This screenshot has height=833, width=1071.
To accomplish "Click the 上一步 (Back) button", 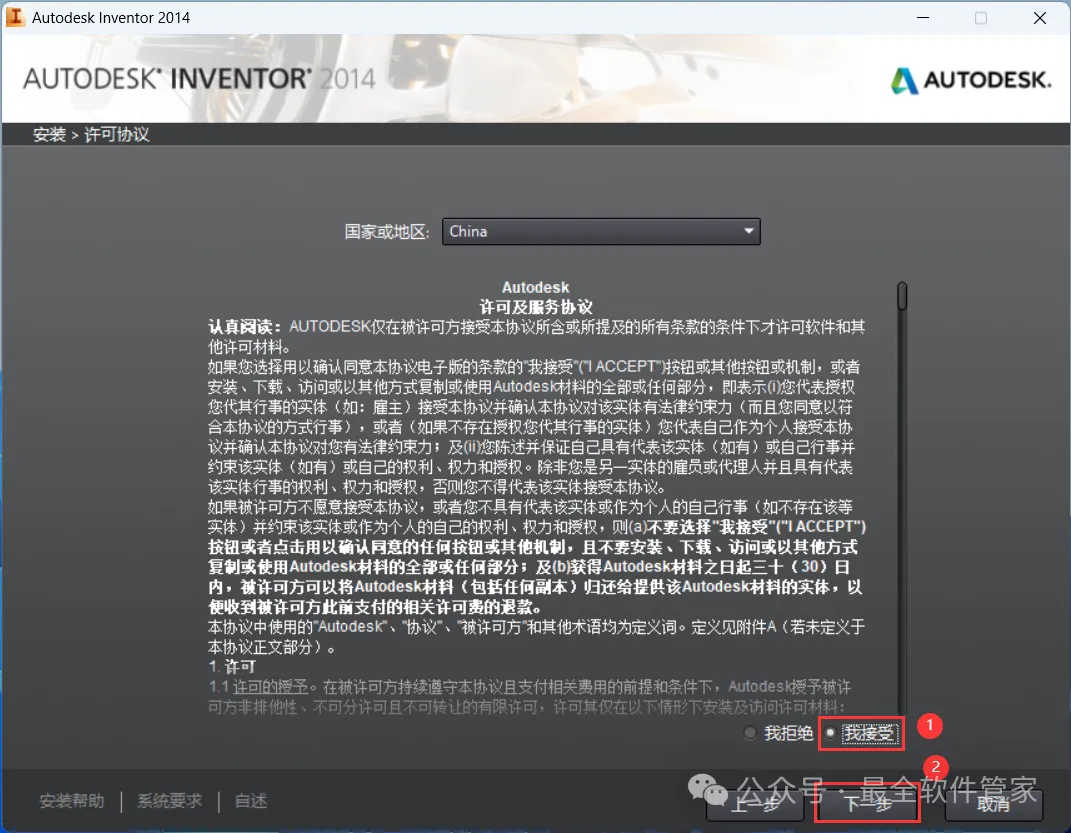I will click(x=755, y=804).
